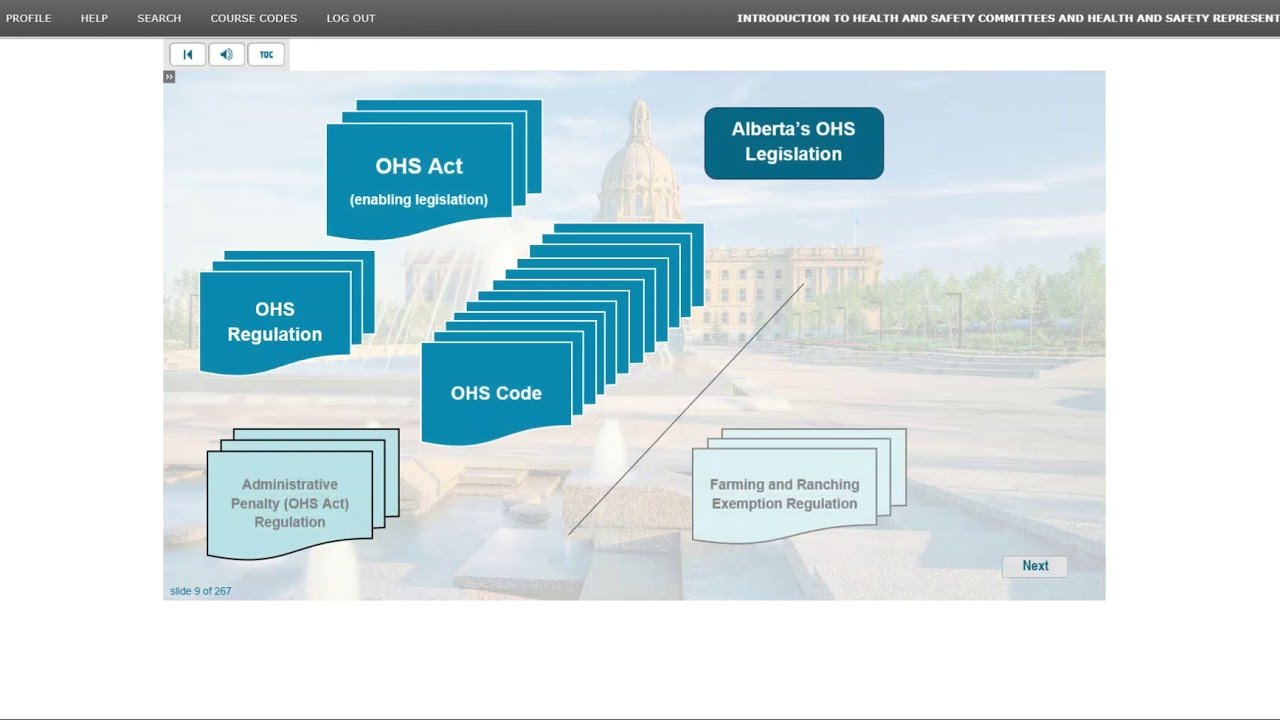
Task: Select the OHS Act document shape
Action: pyautogui.click(x=419, y=180)
